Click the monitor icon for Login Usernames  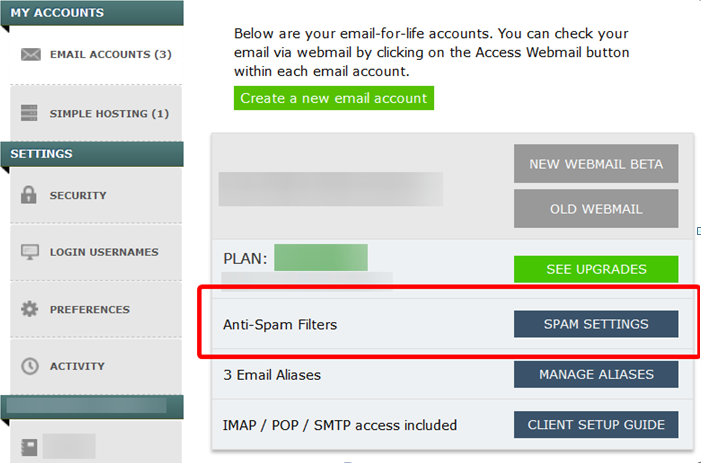point(30,252)
